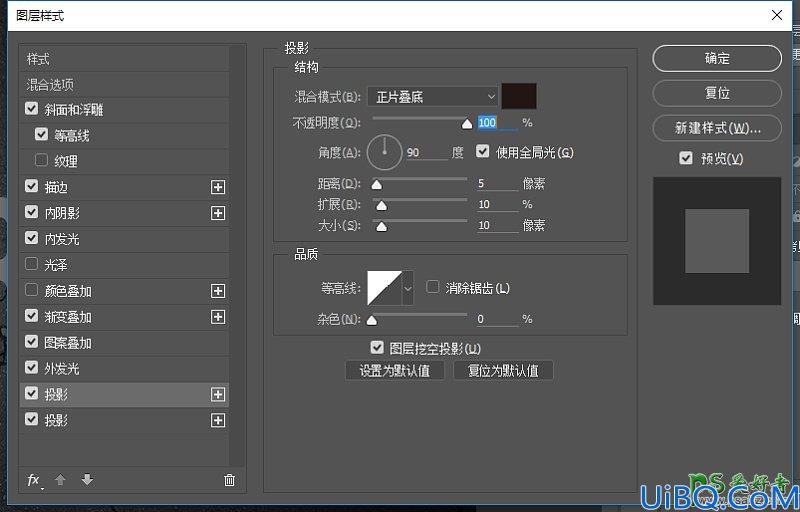Click 设置为默认值 button
This screenshot has width=800, height=512.
pos(395,371)
